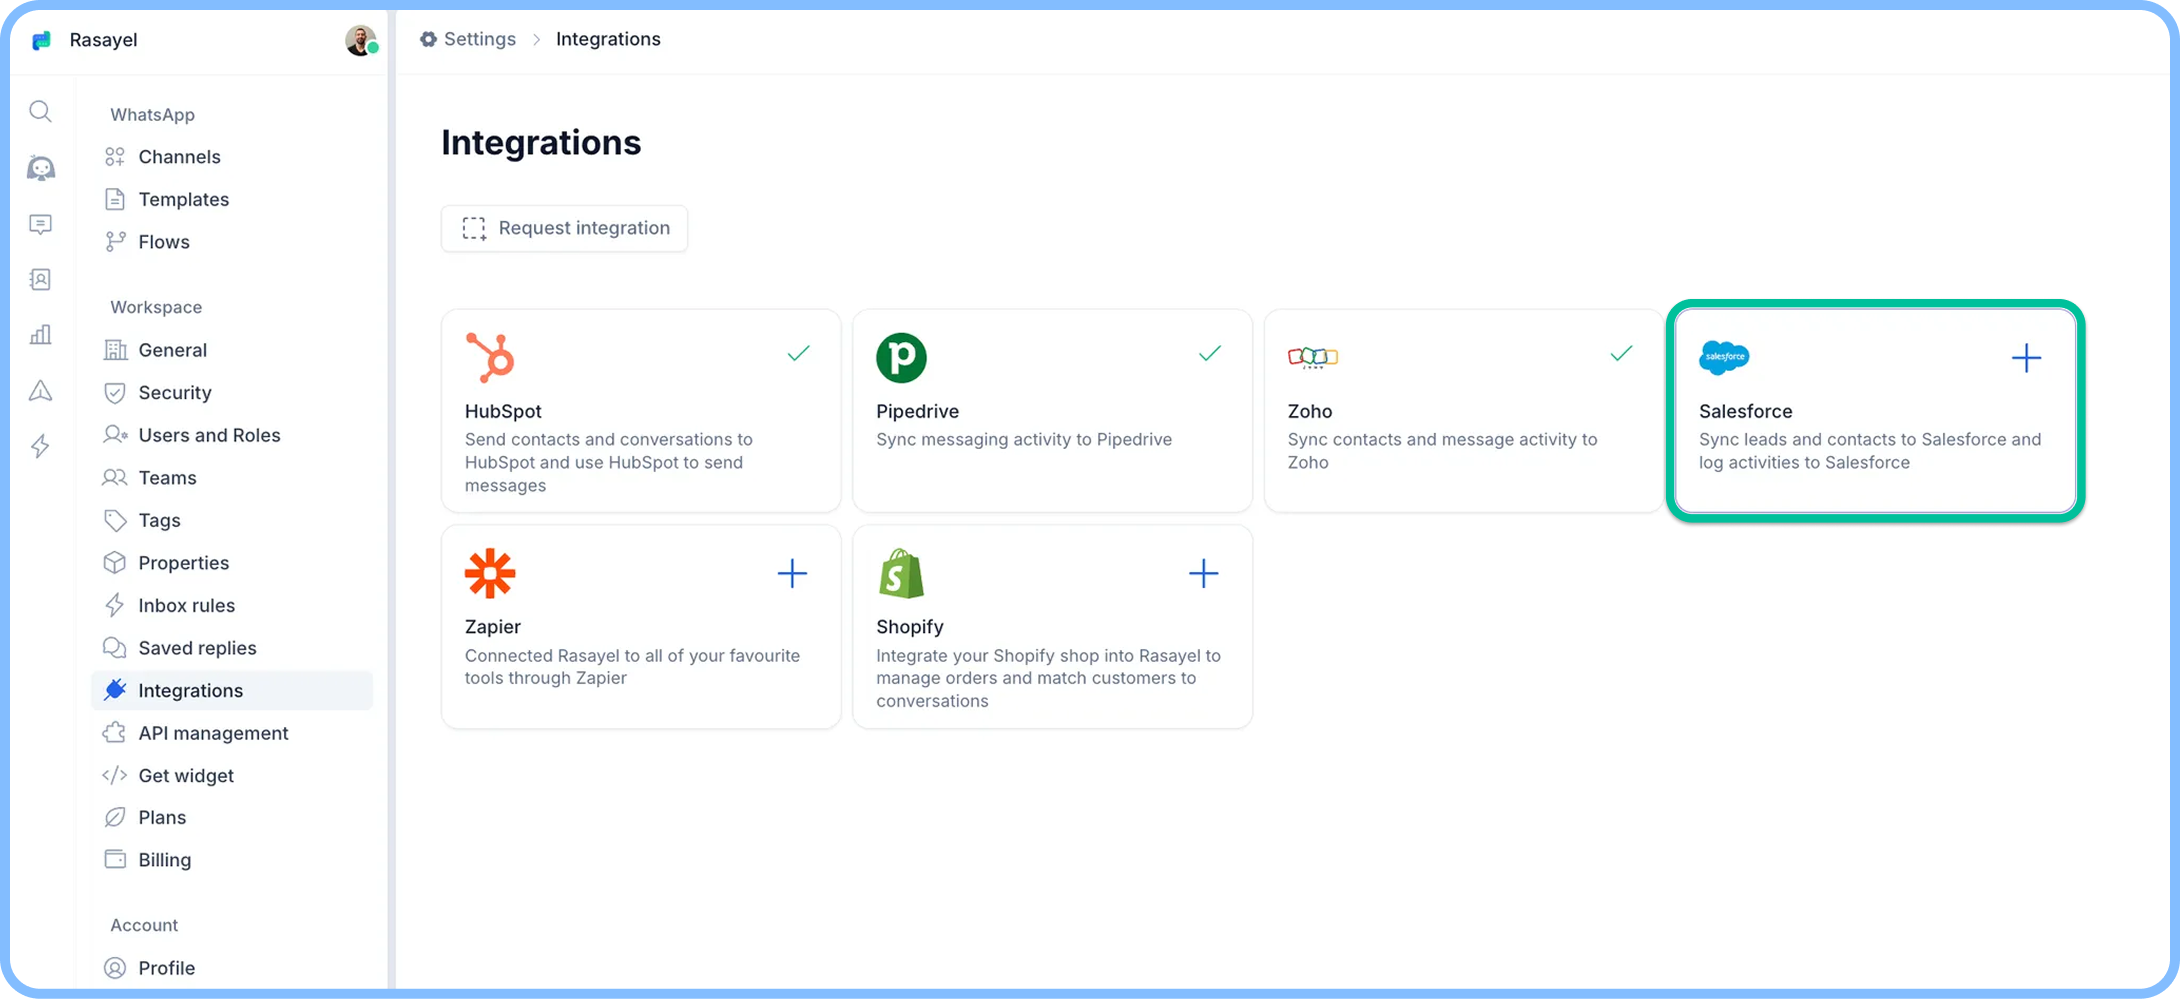Open the Saved replies section
Image resolution: width=2180 pixels, height=999 pixels.
(x=197, y=647)
